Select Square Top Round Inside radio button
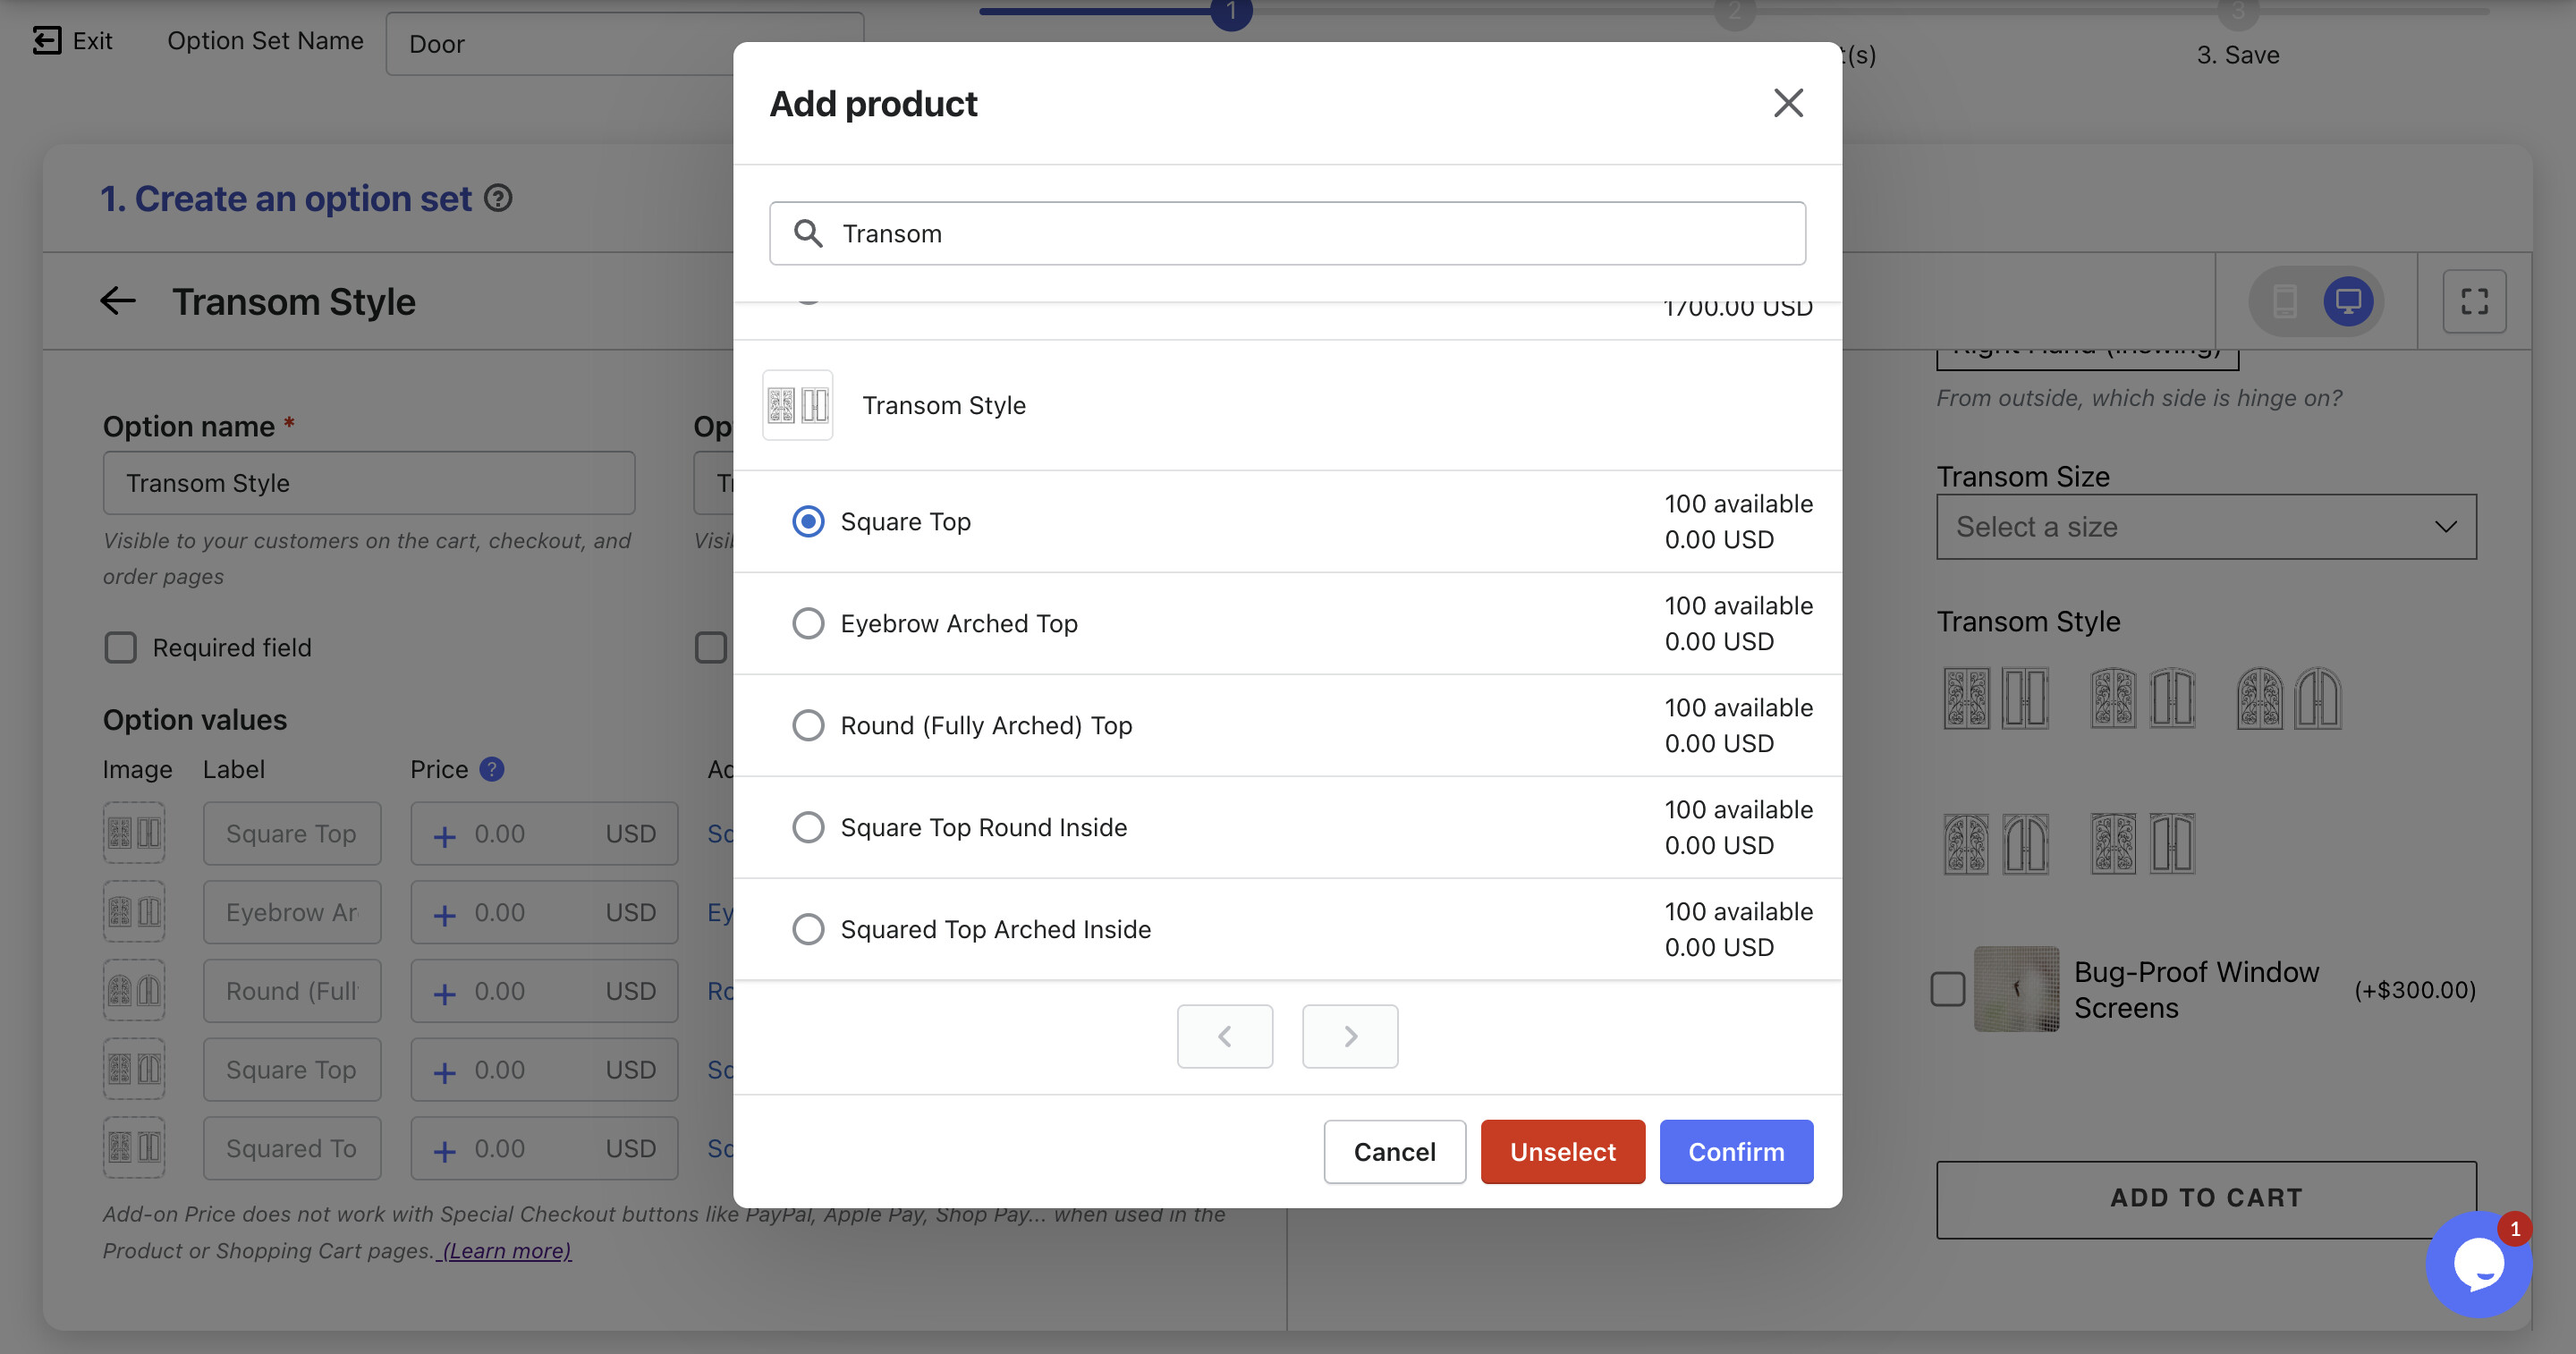 pos(808,827)
